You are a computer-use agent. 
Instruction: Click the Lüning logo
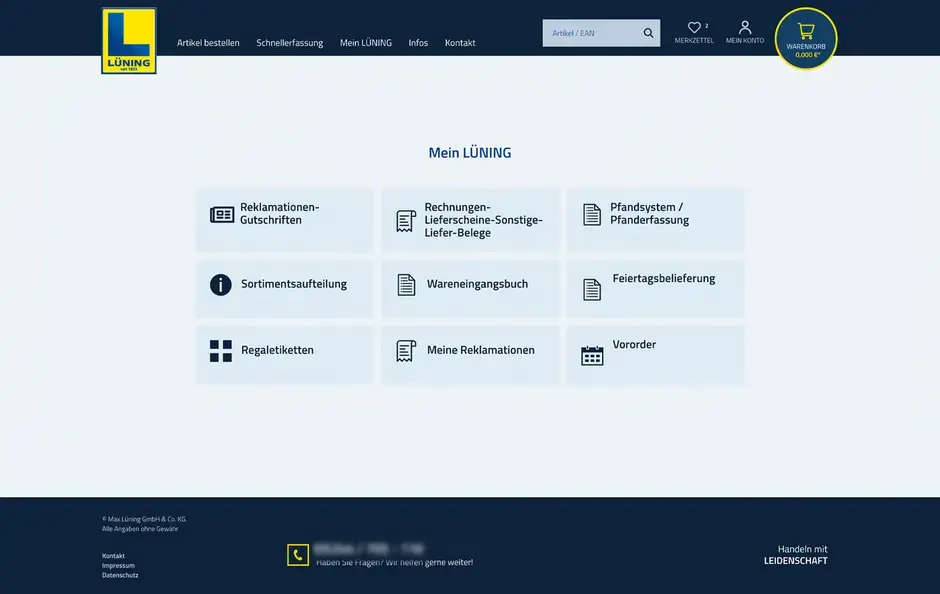(x=128, y=38)
